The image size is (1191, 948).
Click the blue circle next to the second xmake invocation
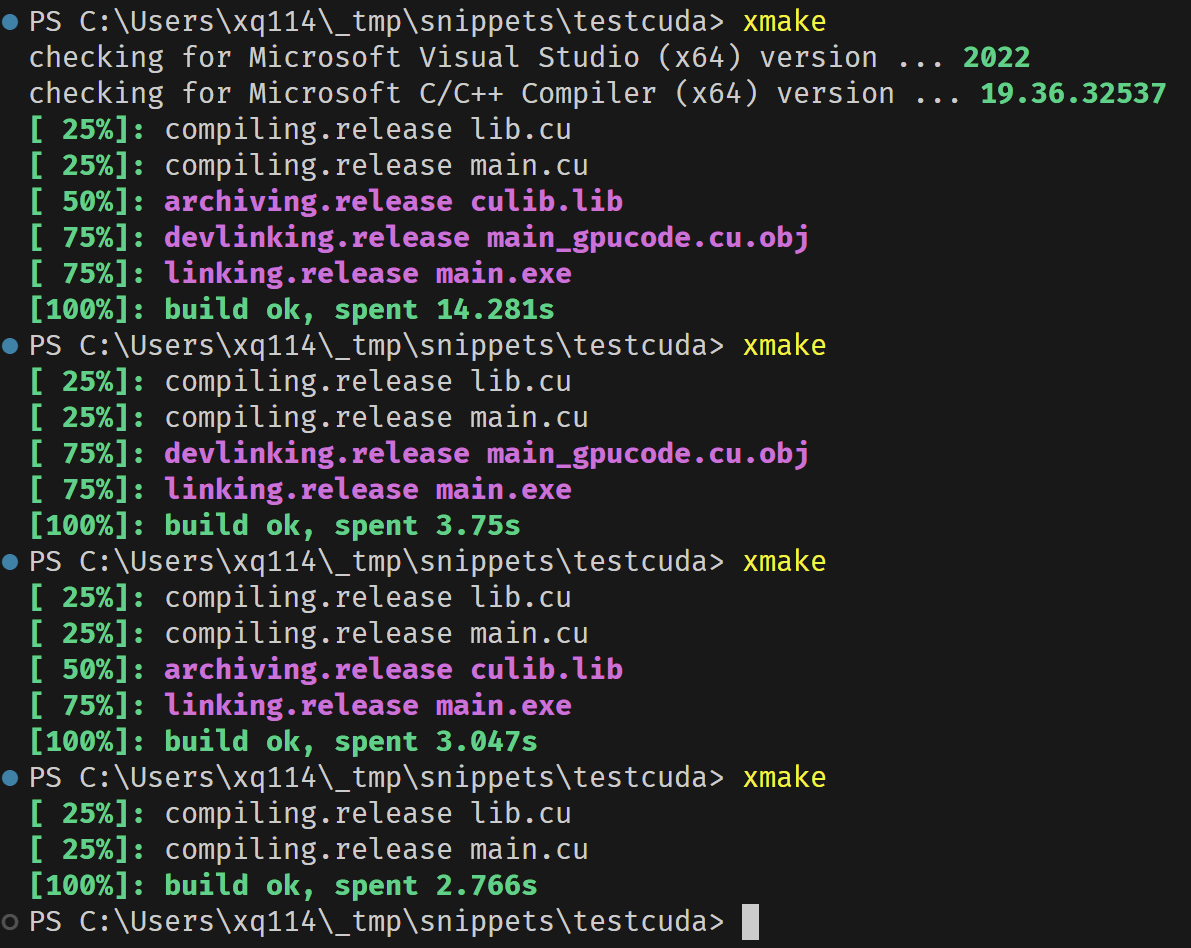[10, 343]
